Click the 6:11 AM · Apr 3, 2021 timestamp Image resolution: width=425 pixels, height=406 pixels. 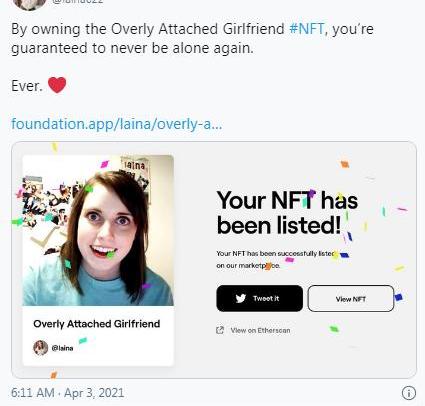pyautogui.click(x=68, y=393)
